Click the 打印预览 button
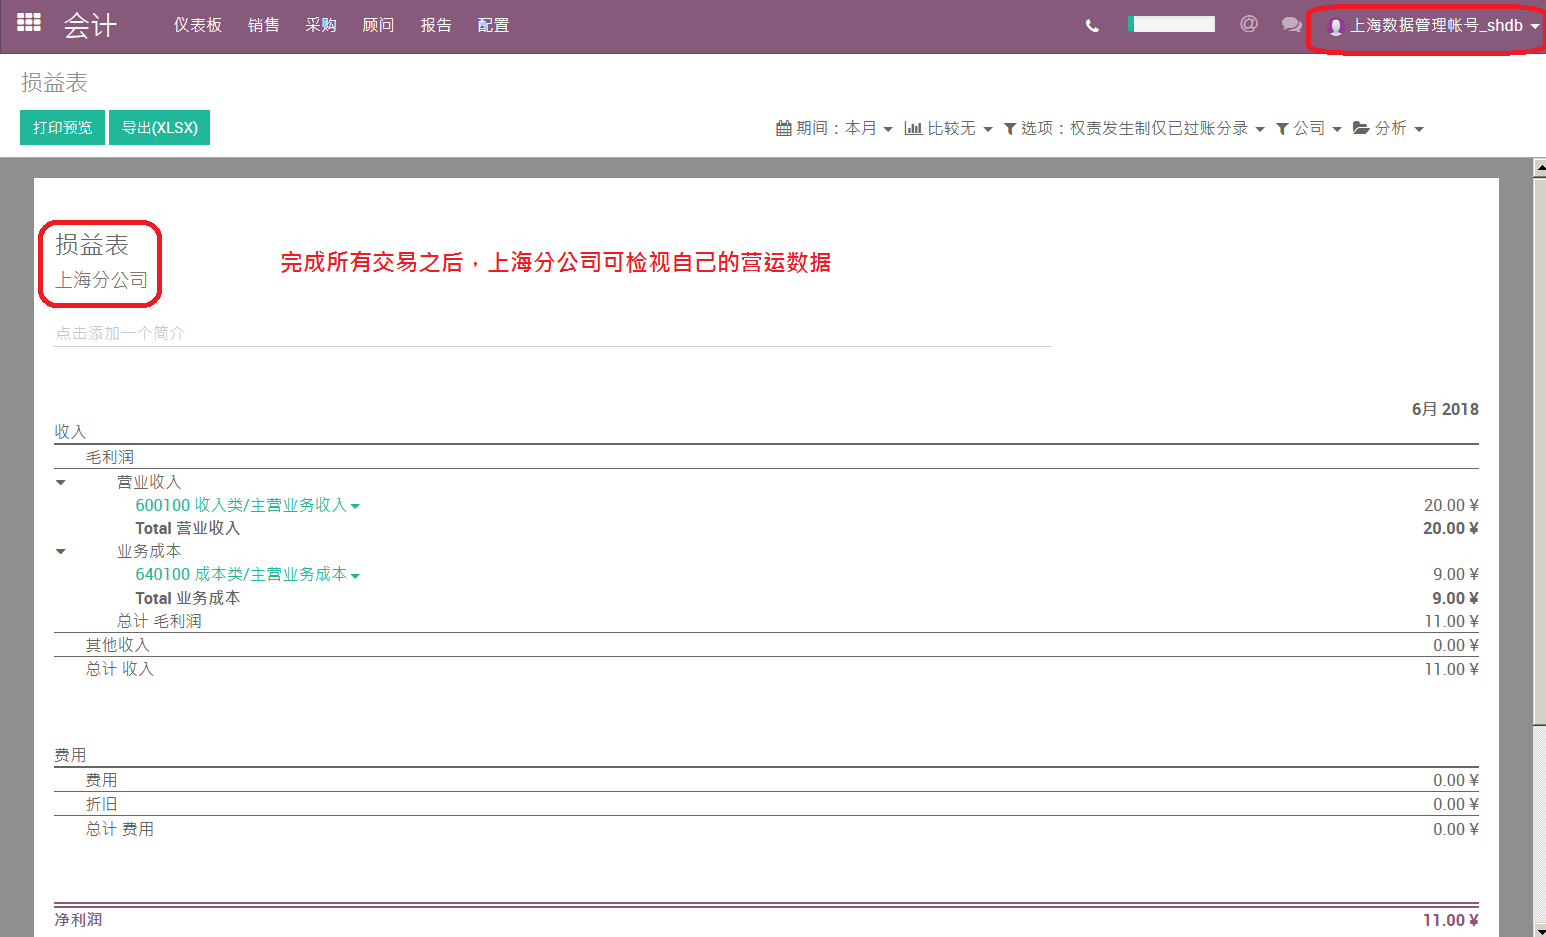This screenshot has width=1546, height=937. pyautogui.click(x=62, y=128)
